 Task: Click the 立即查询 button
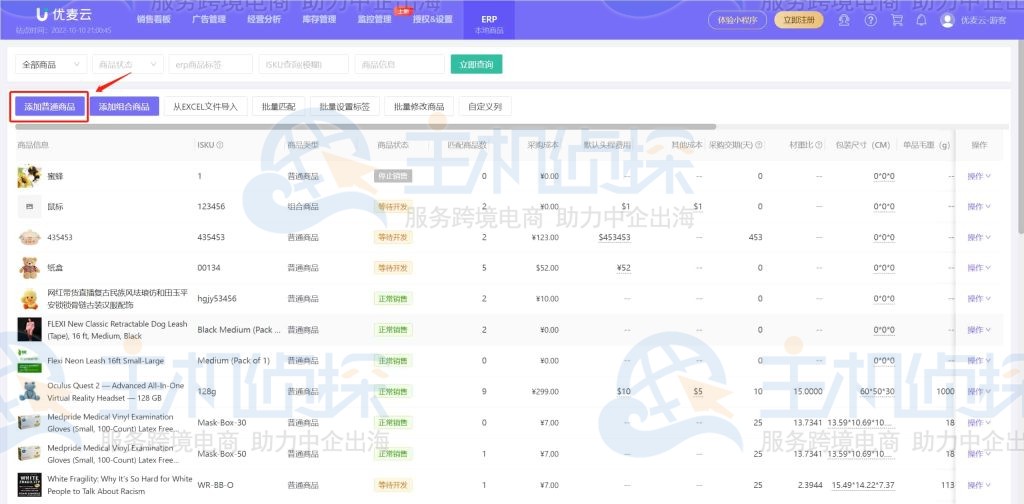pos(476,64)
